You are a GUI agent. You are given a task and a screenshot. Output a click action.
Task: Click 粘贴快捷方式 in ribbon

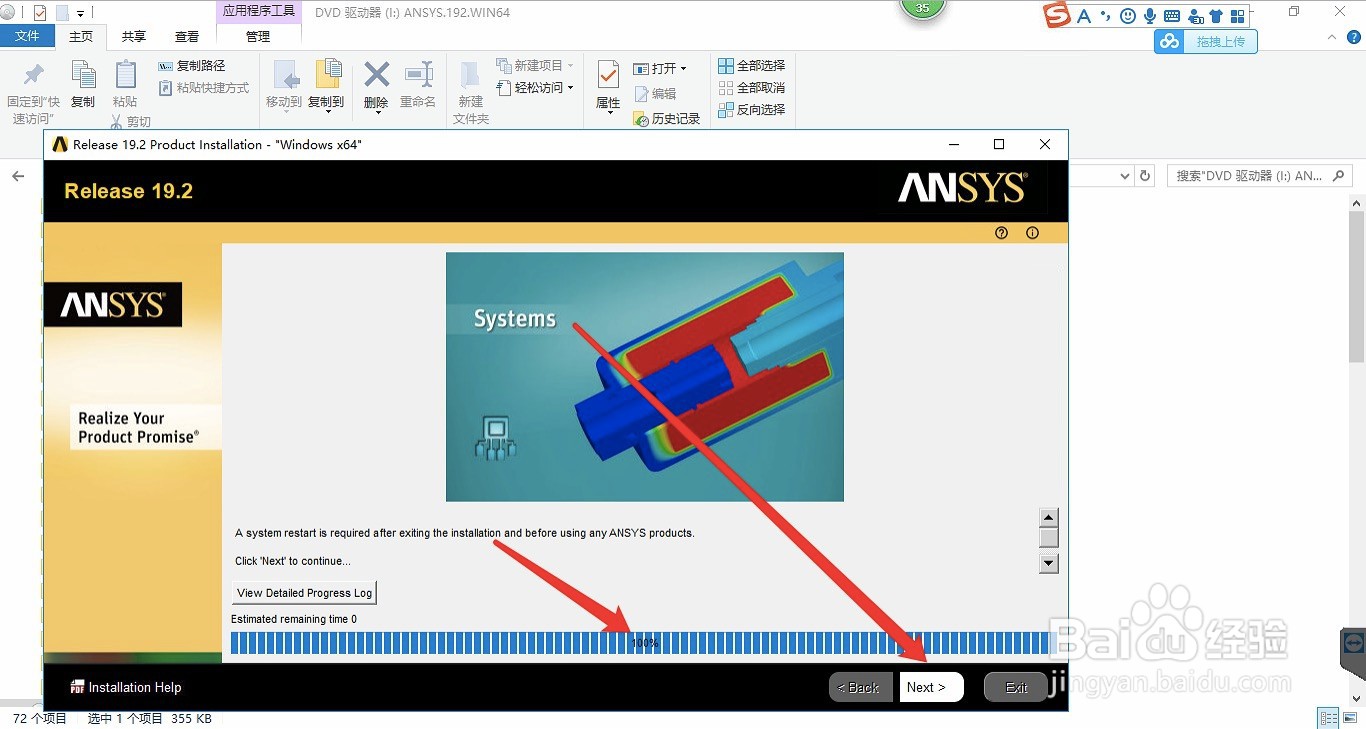point(204,88)
